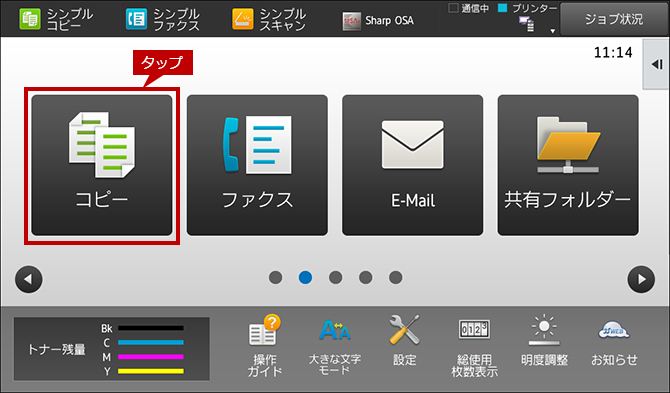
Task: Open Sharp OSA application
Action: (378, 21)
